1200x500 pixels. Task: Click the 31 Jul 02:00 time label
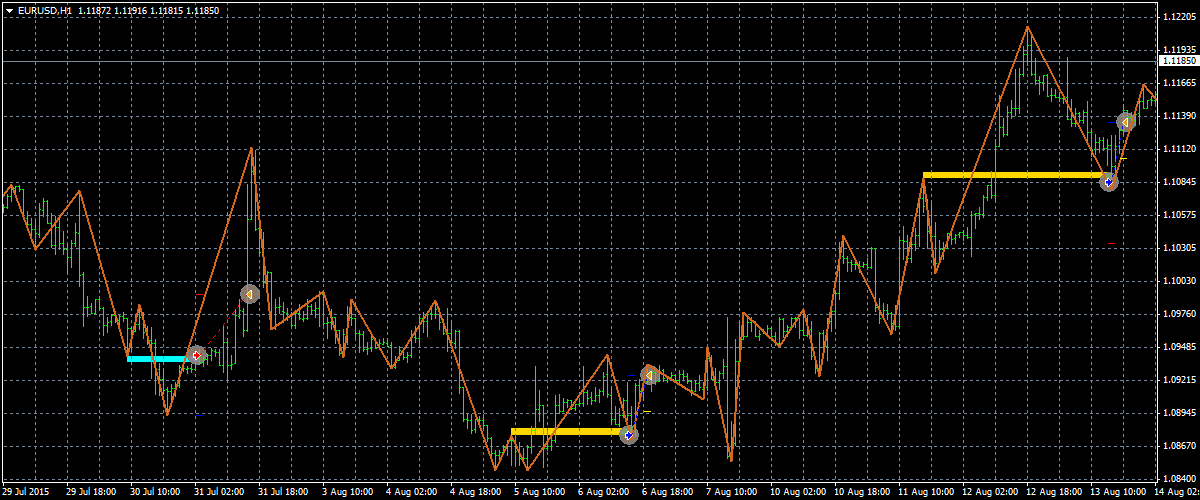[x=220, y=493]
